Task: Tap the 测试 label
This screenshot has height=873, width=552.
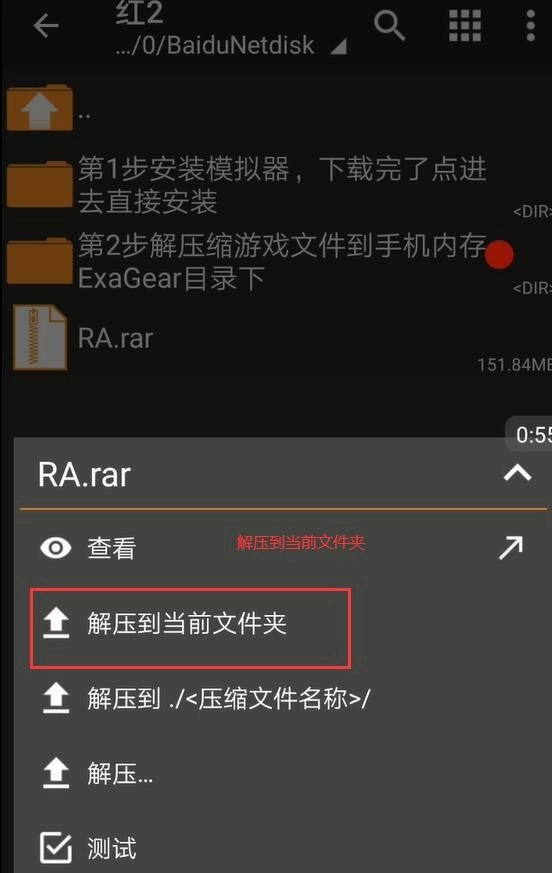Action: (x=111, y=849)
